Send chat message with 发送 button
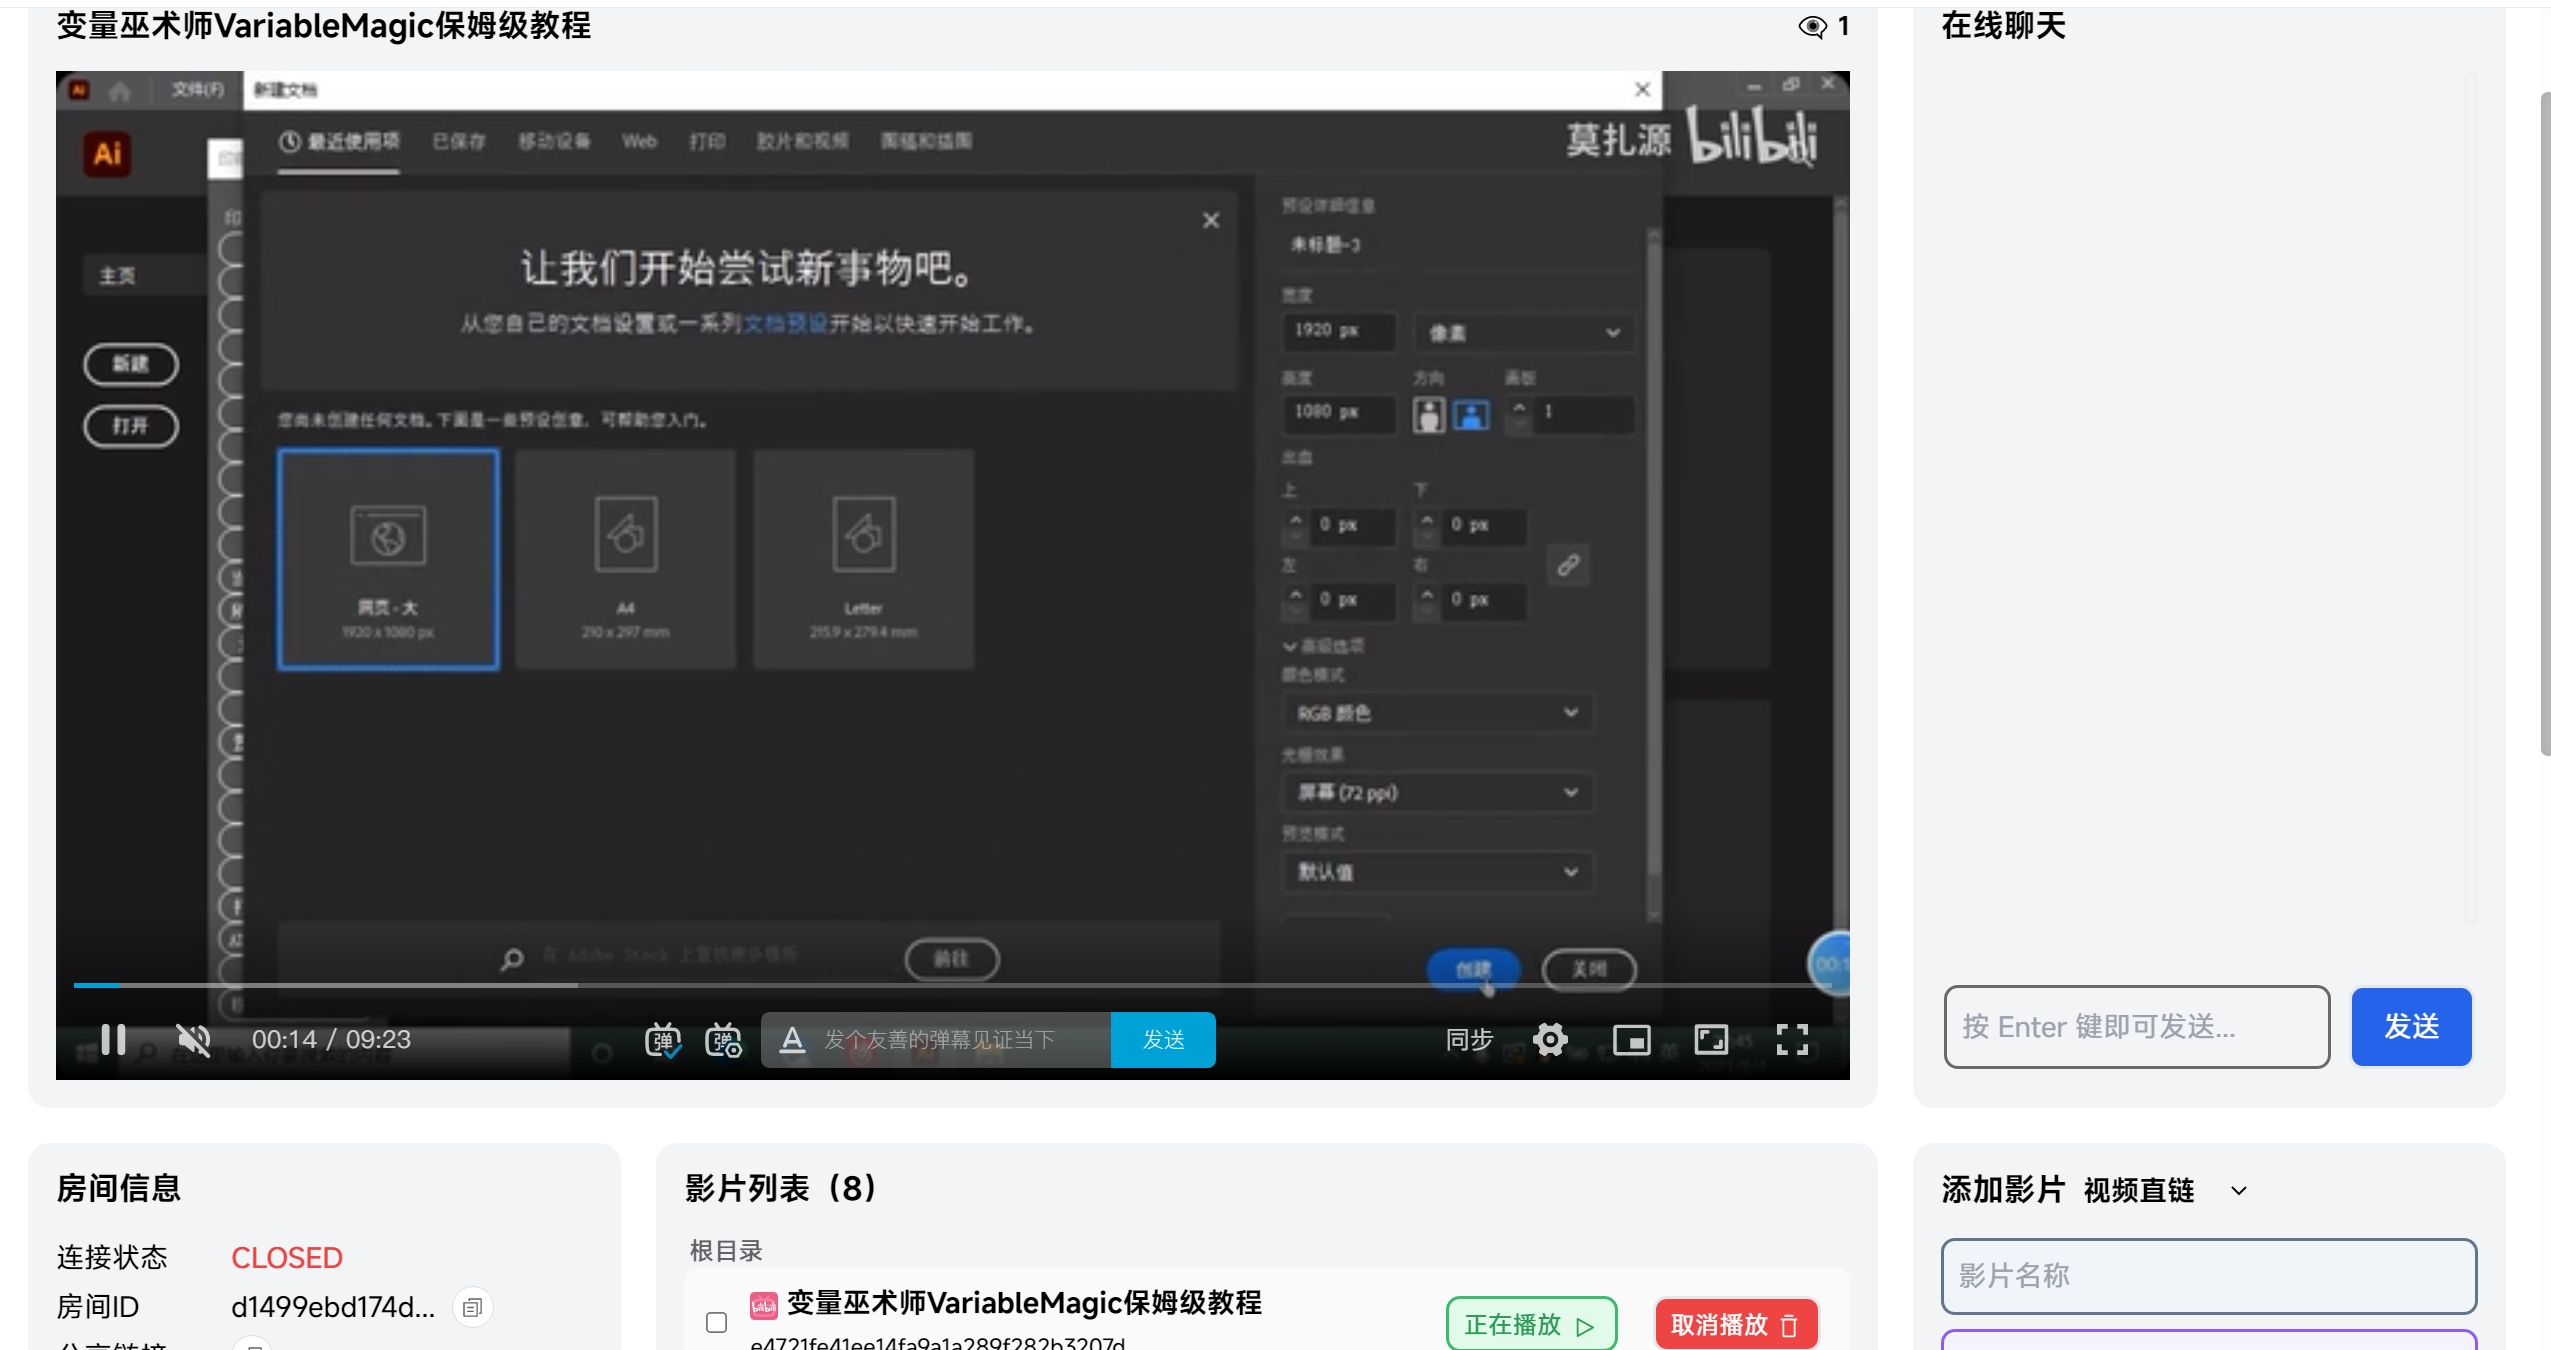2551x1350 pixels. [2410, 1027]
